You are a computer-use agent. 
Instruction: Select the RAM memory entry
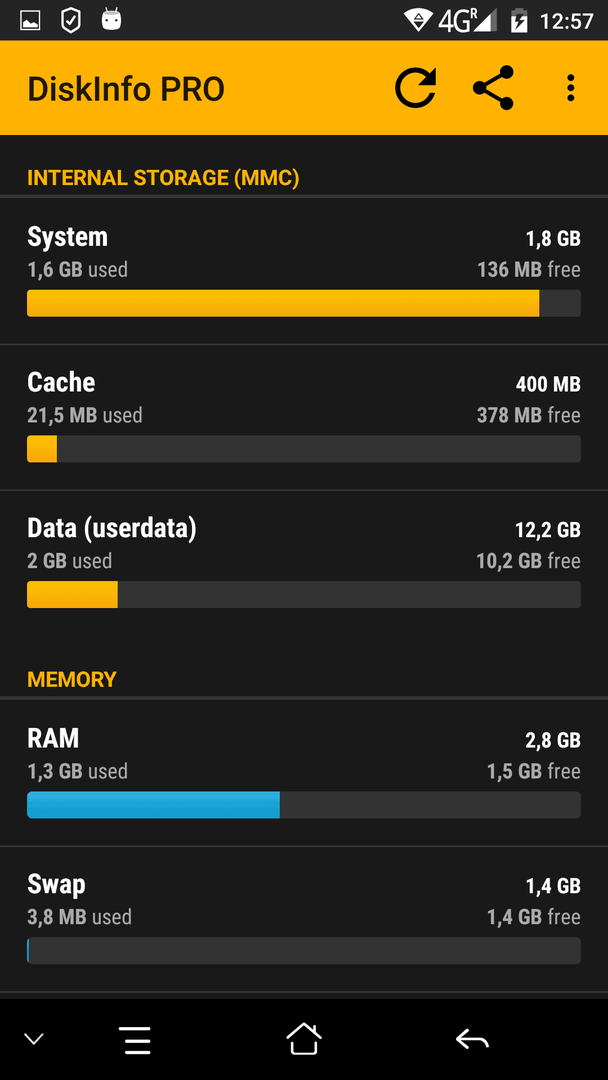[304, 773]
